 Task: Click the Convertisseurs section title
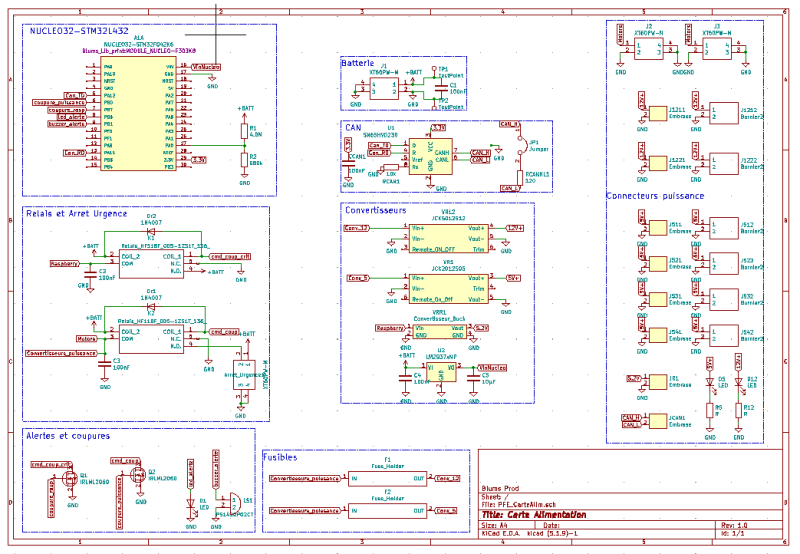[x=376, y=210]
